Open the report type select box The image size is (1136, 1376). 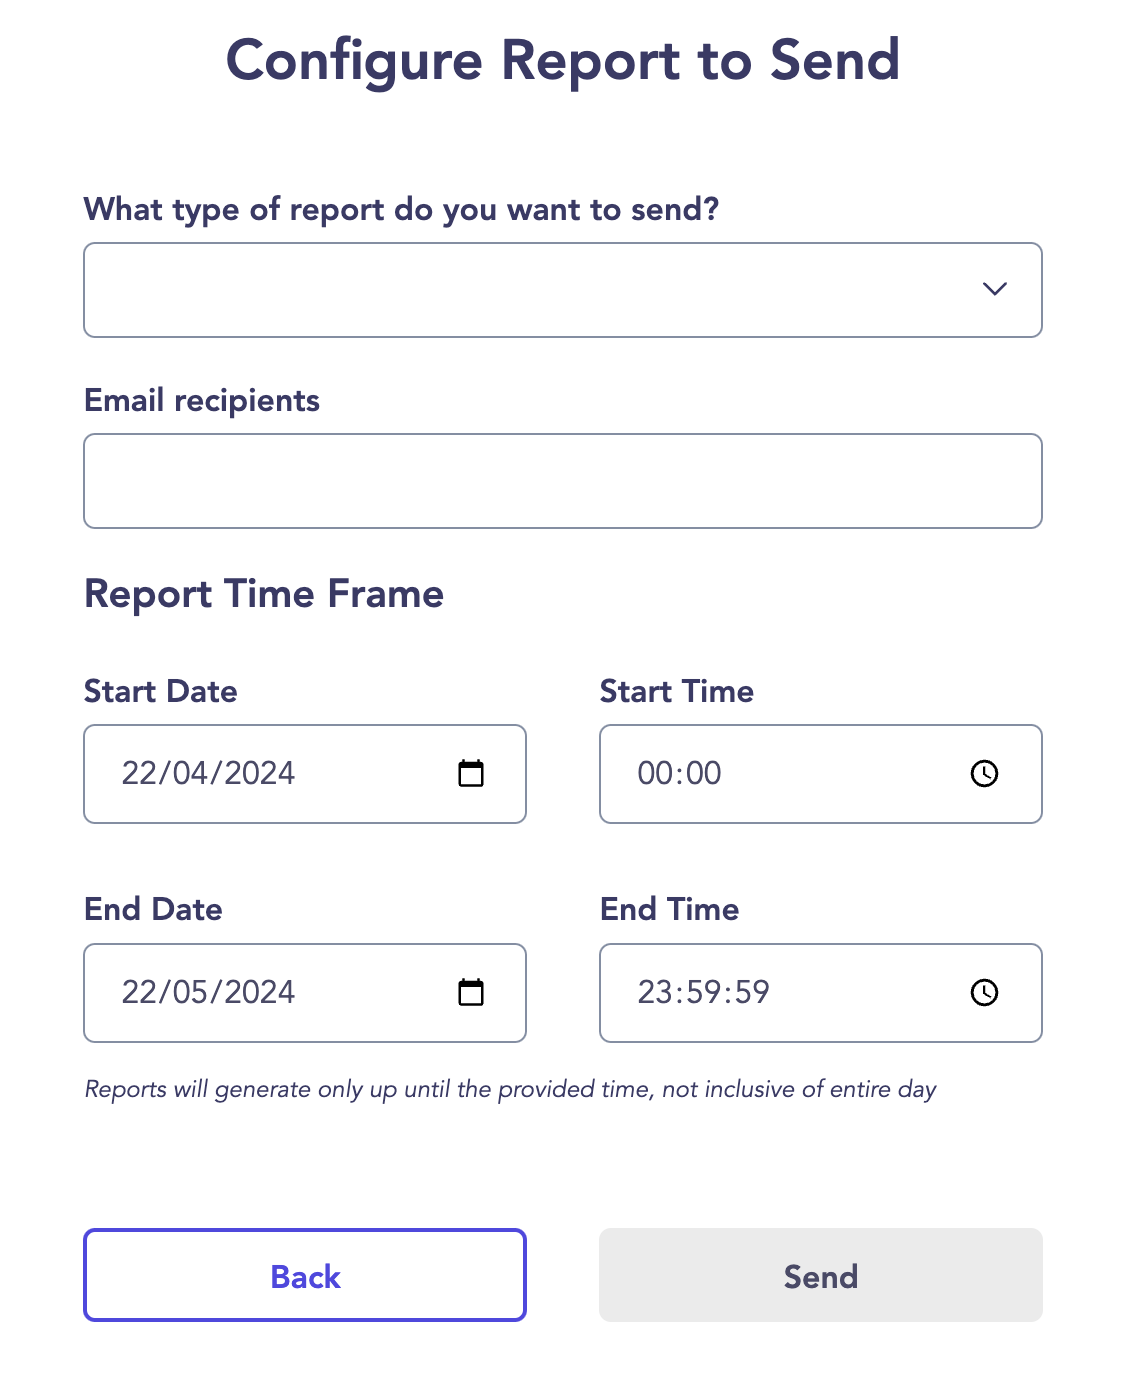563,290
